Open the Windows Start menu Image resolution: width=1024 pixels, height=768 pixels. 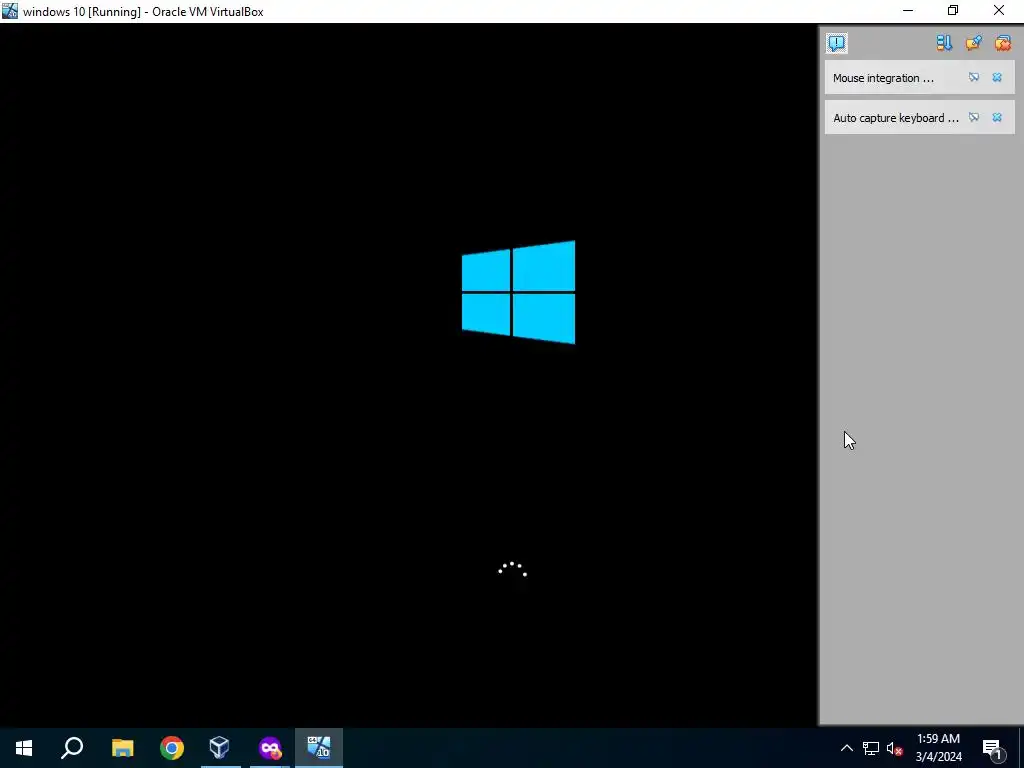[x=24, y=748]
